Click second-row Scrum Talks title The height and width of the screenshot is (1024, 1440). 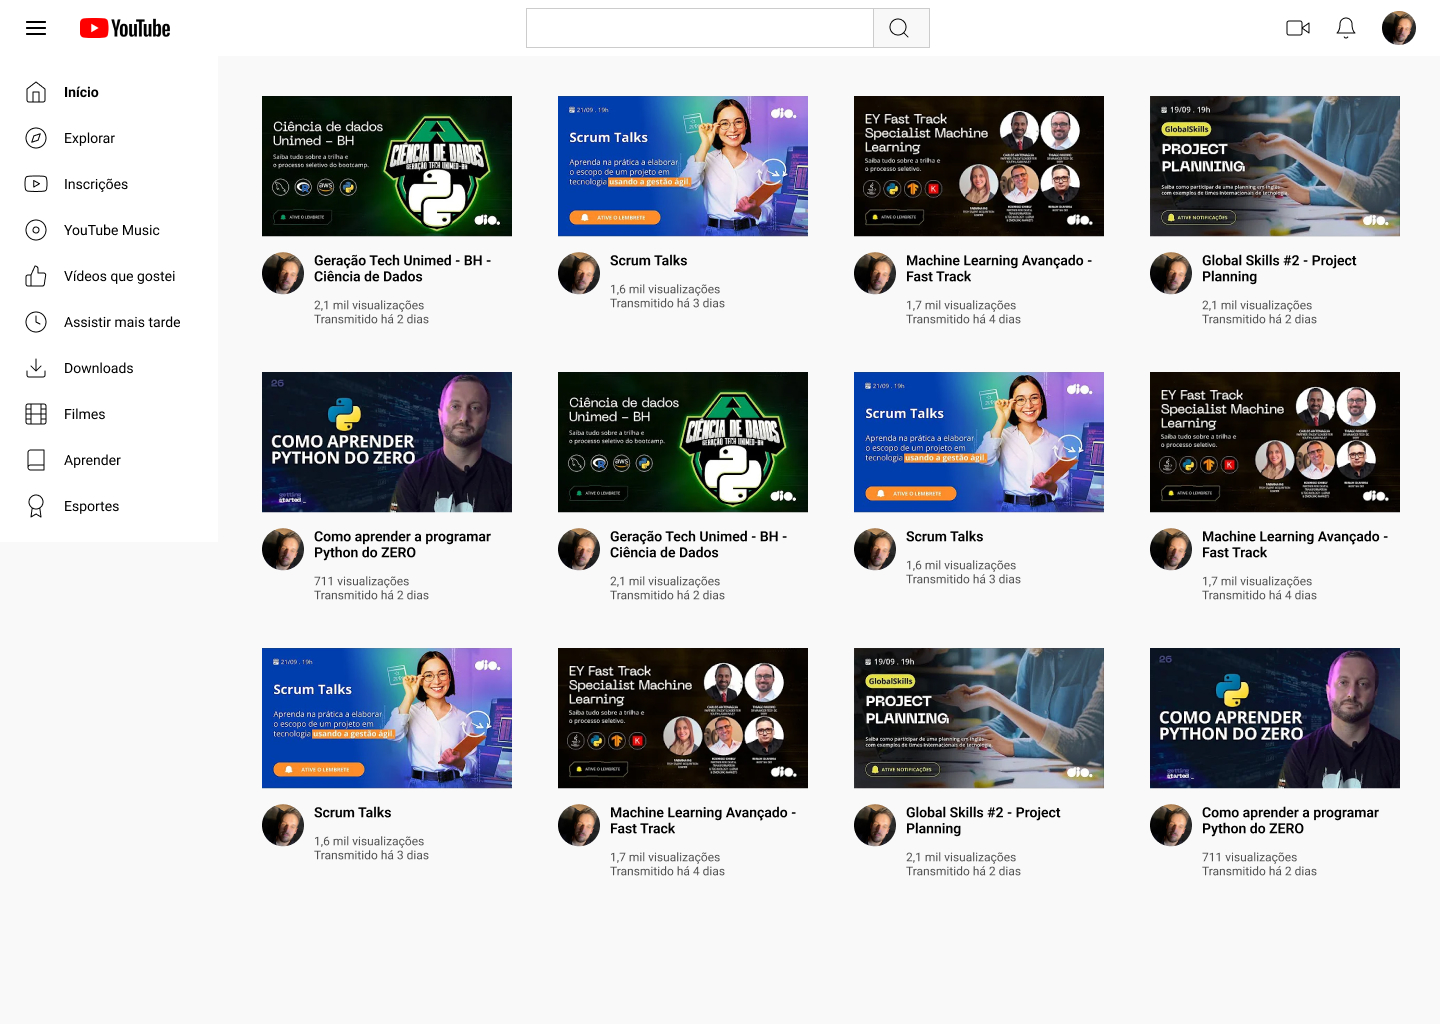click(944, 536)
